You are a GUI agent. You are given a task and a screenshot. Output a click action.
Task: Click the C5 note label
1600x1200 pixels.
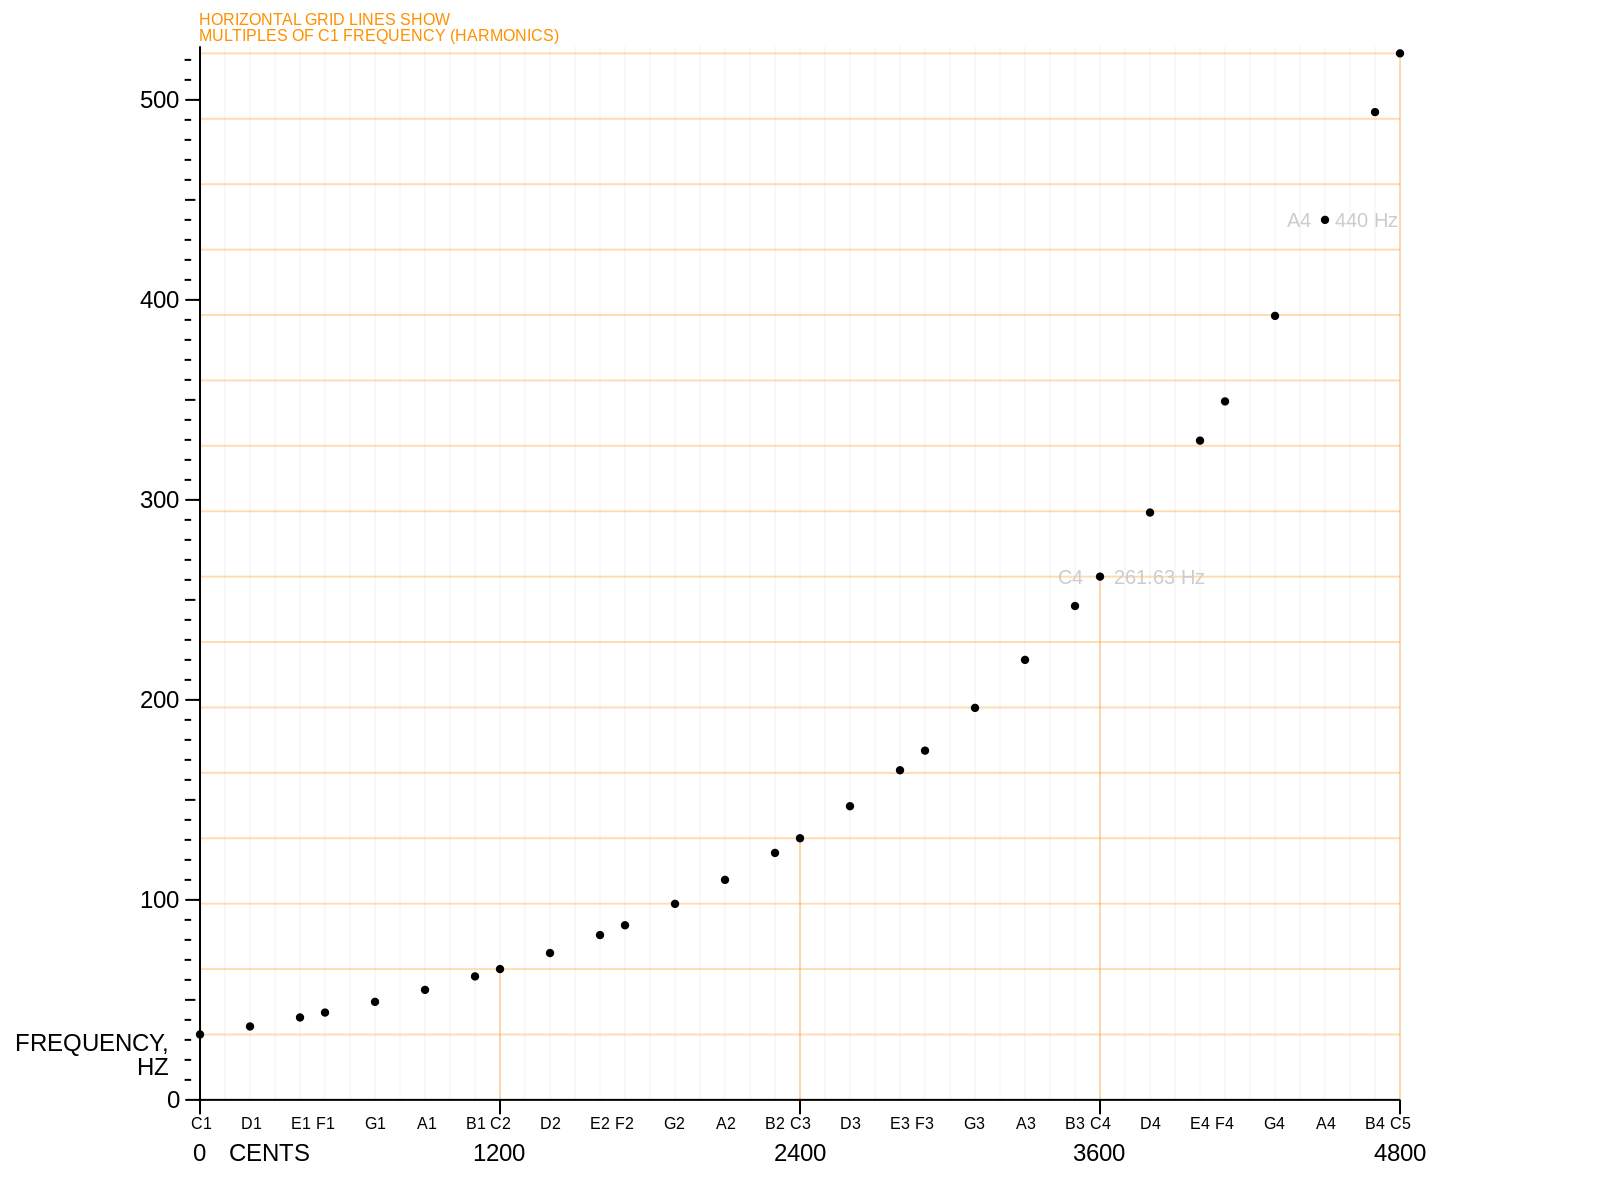[x=1400, y=1123]
